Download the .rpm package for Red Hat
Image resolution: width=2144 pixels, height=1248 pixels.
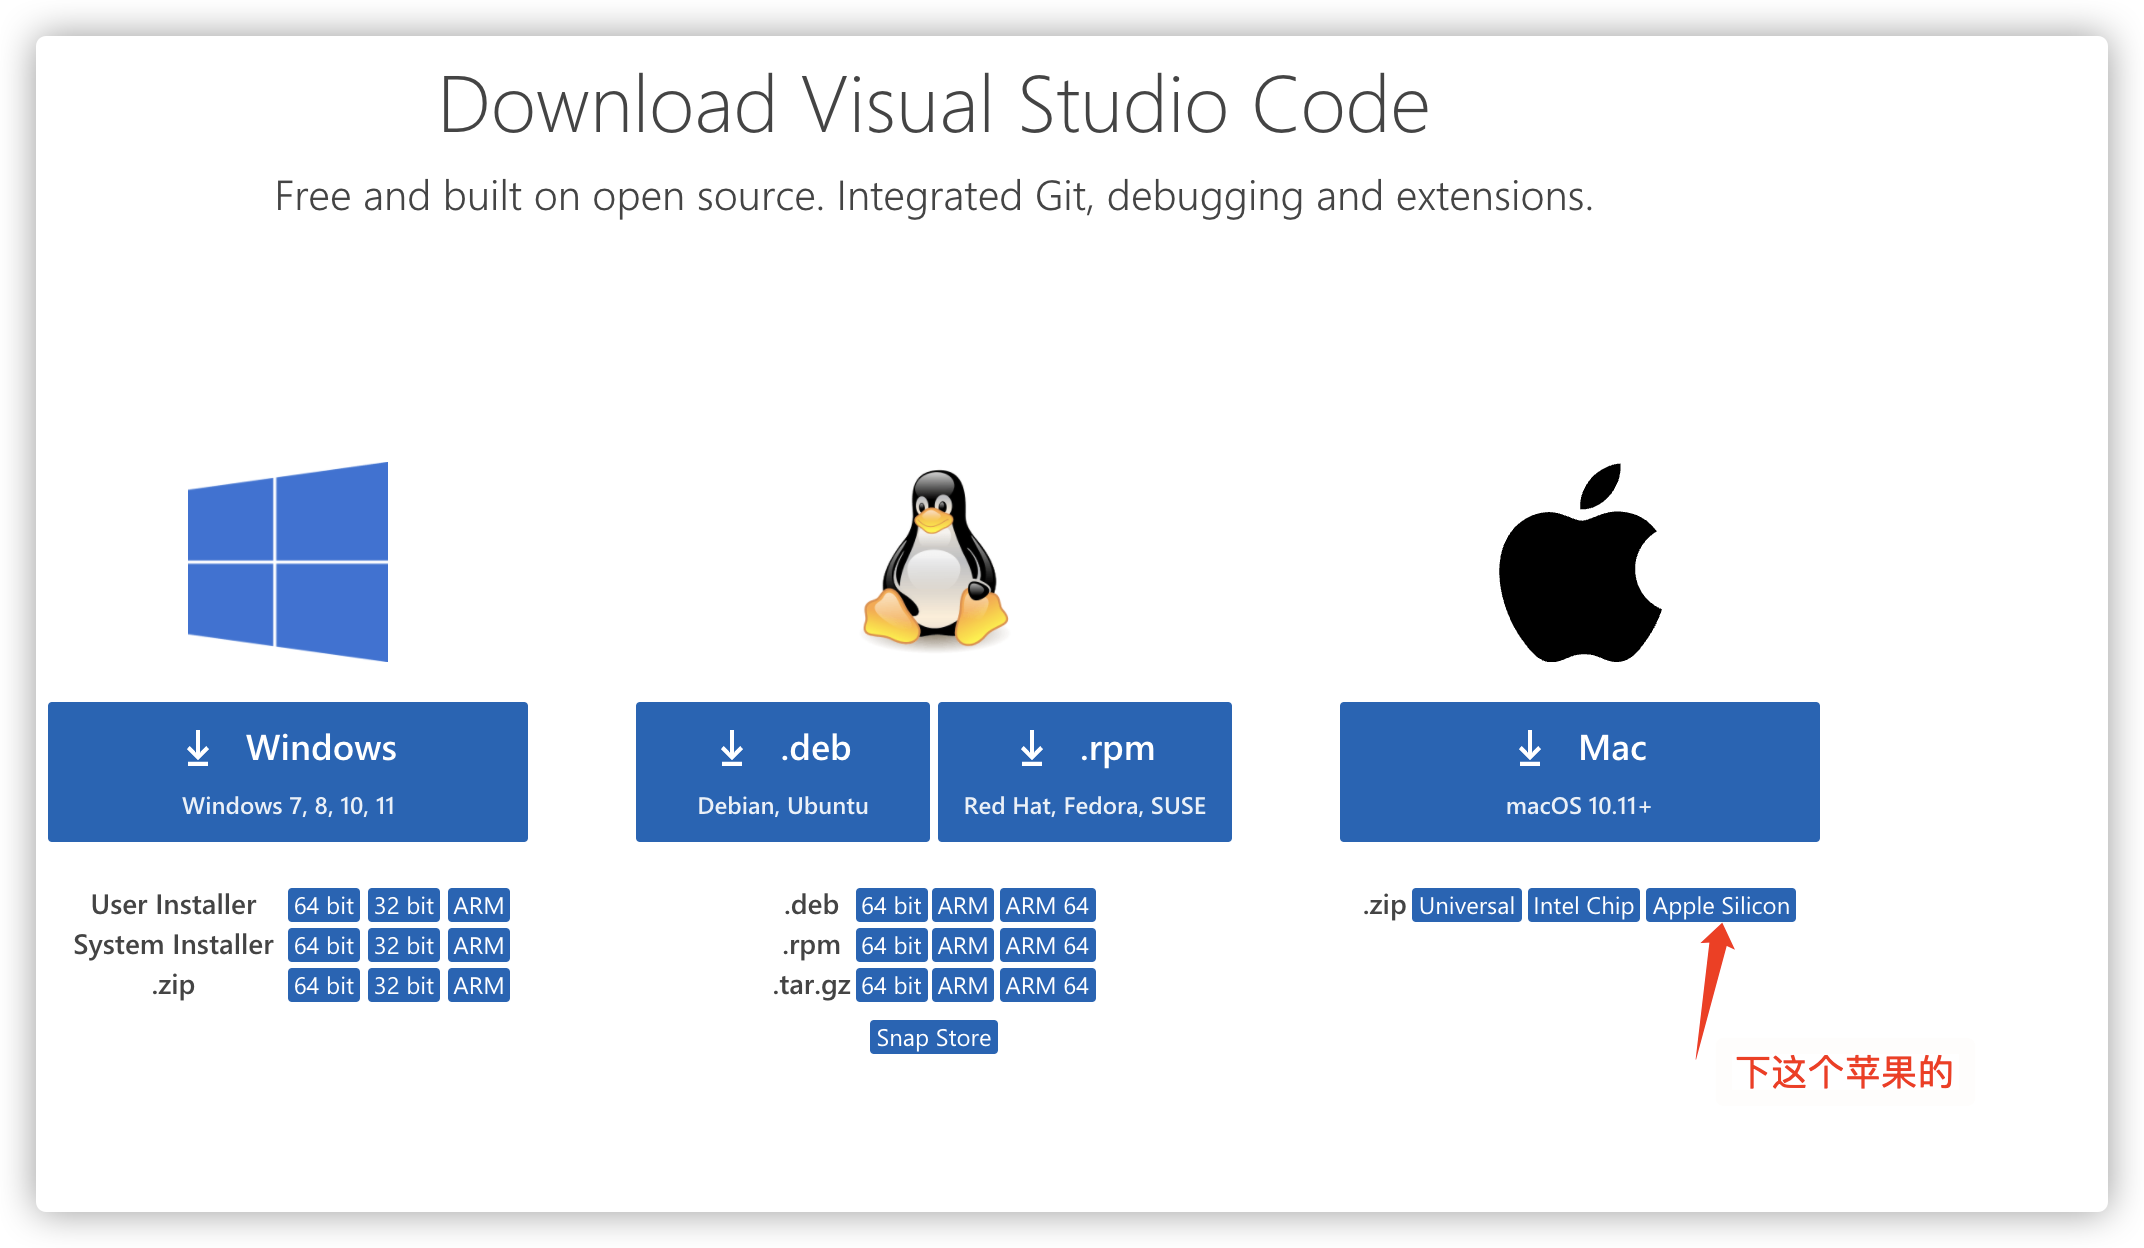coord(1084,772)
